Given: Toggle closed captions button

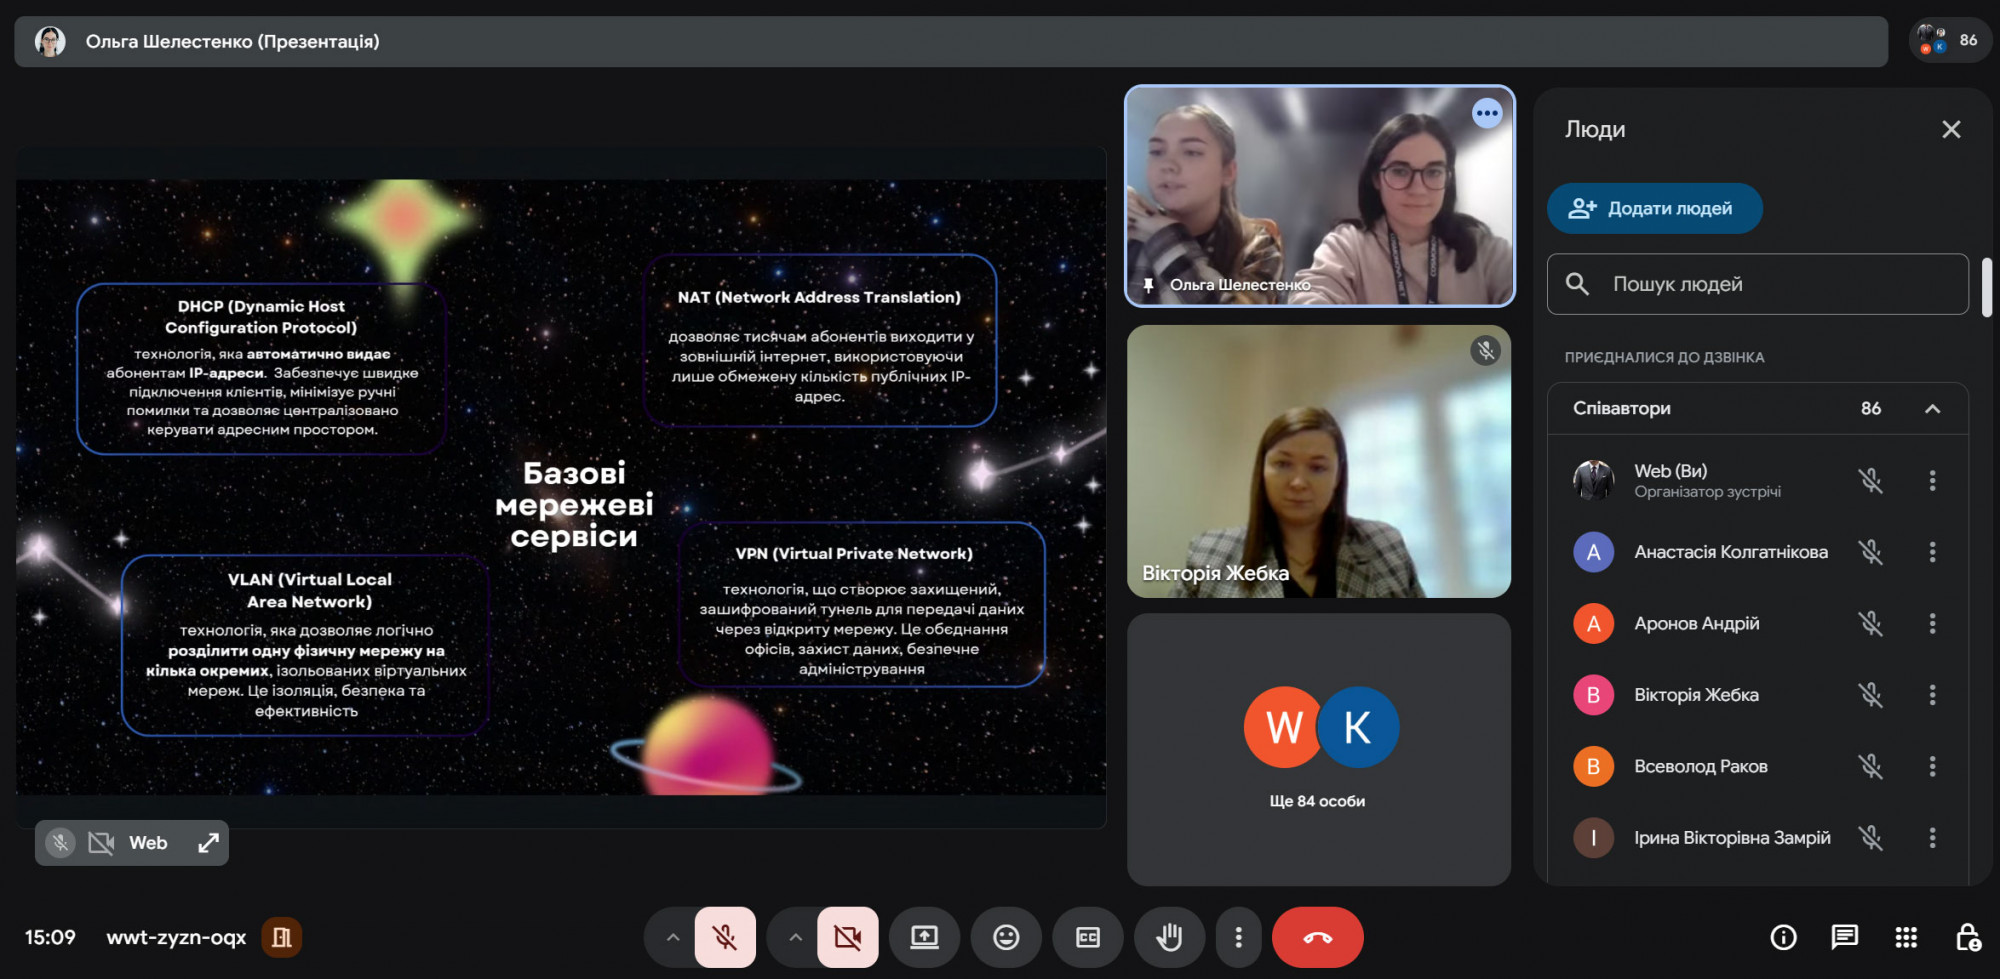Looking at the screenshot, I should (x=1088, y=937).
